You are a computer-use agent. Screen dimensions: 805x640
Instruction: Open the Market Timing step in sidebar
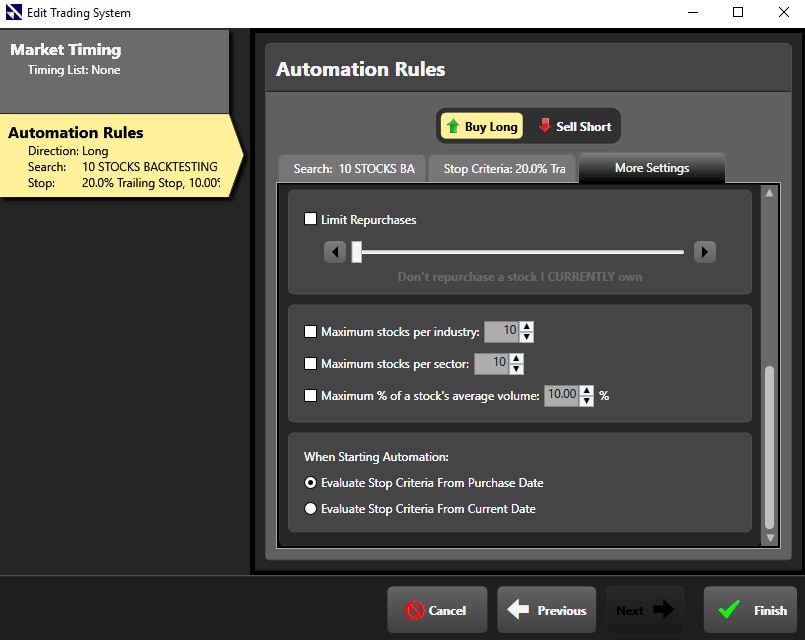[114, 58]
